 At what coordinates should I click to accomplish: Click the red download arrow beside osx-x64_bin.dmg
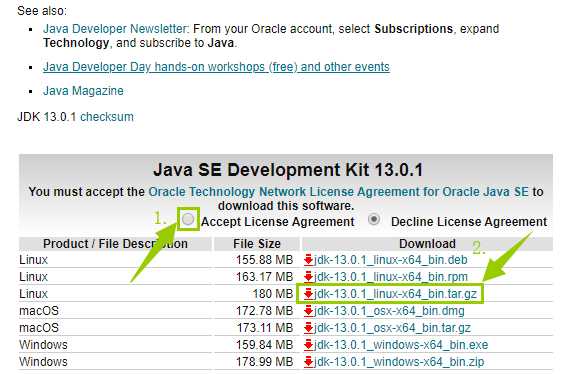click(x=308, y=311)
